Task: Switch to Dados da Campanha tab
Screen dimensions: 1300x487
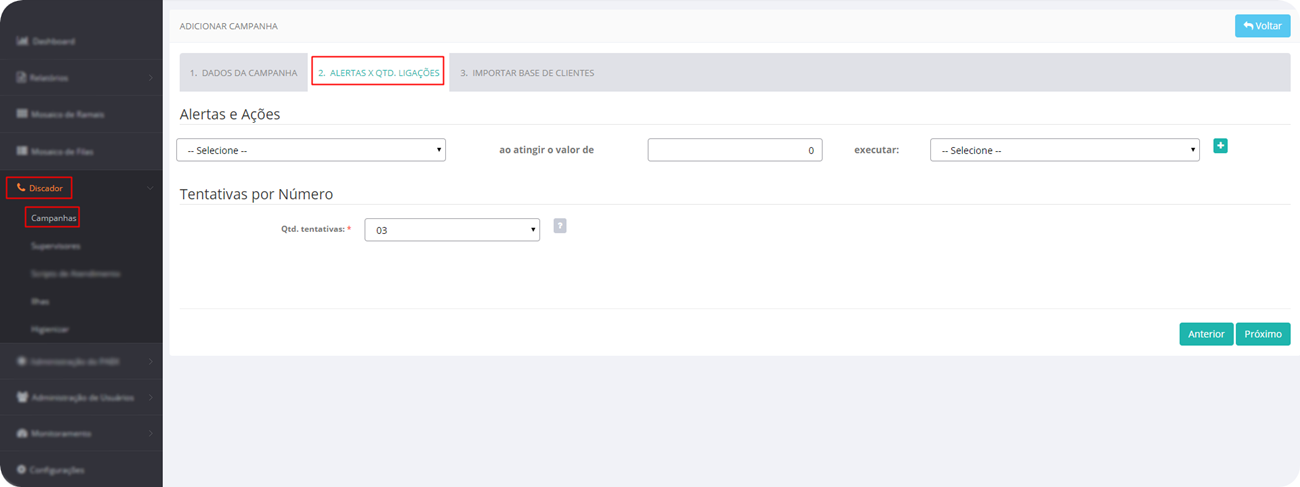Action: click(x=243, y=73)
